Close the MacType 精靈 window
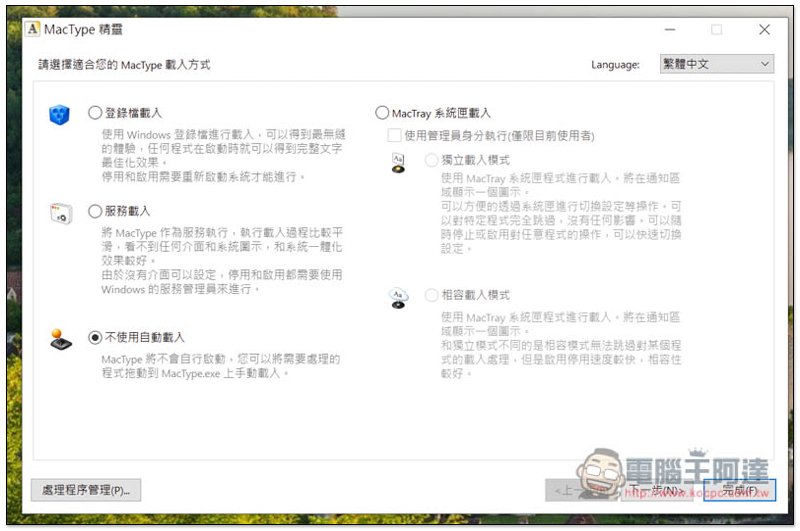The height and width of the screenshot is (531, 800). click(x=764, y=30)
